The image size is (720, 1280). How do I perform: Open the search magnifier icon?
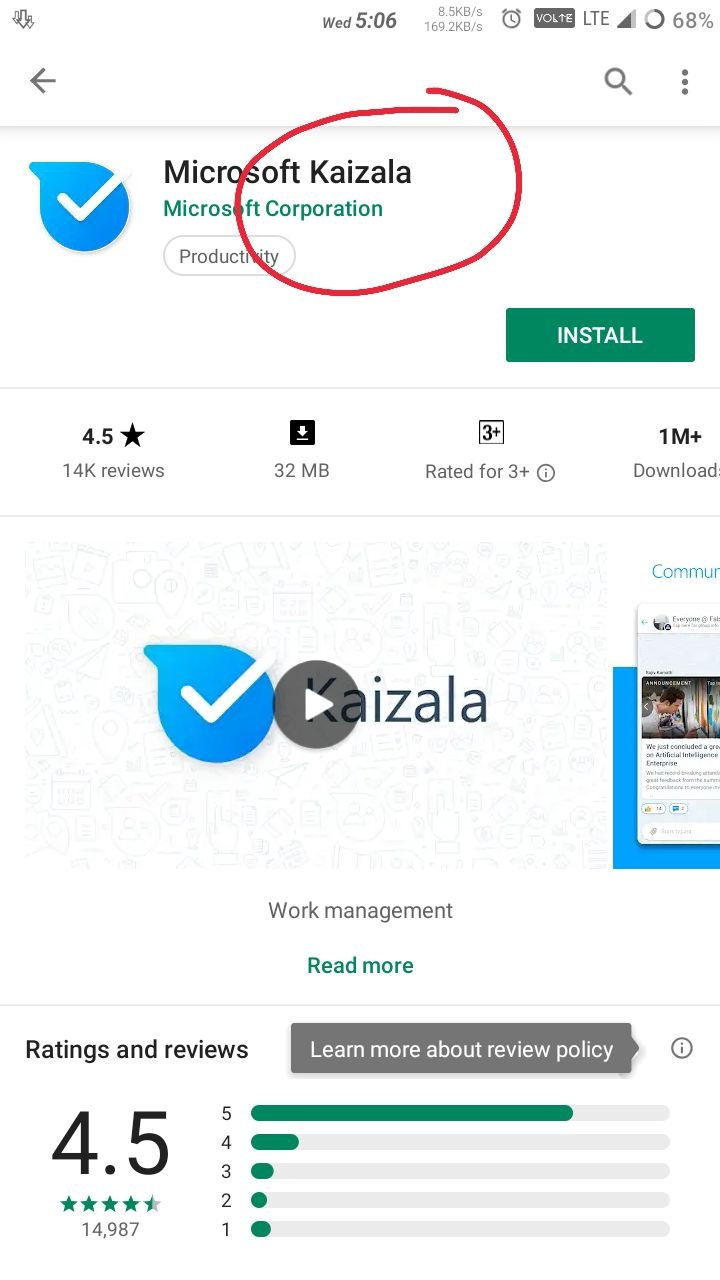coord(618,81)
